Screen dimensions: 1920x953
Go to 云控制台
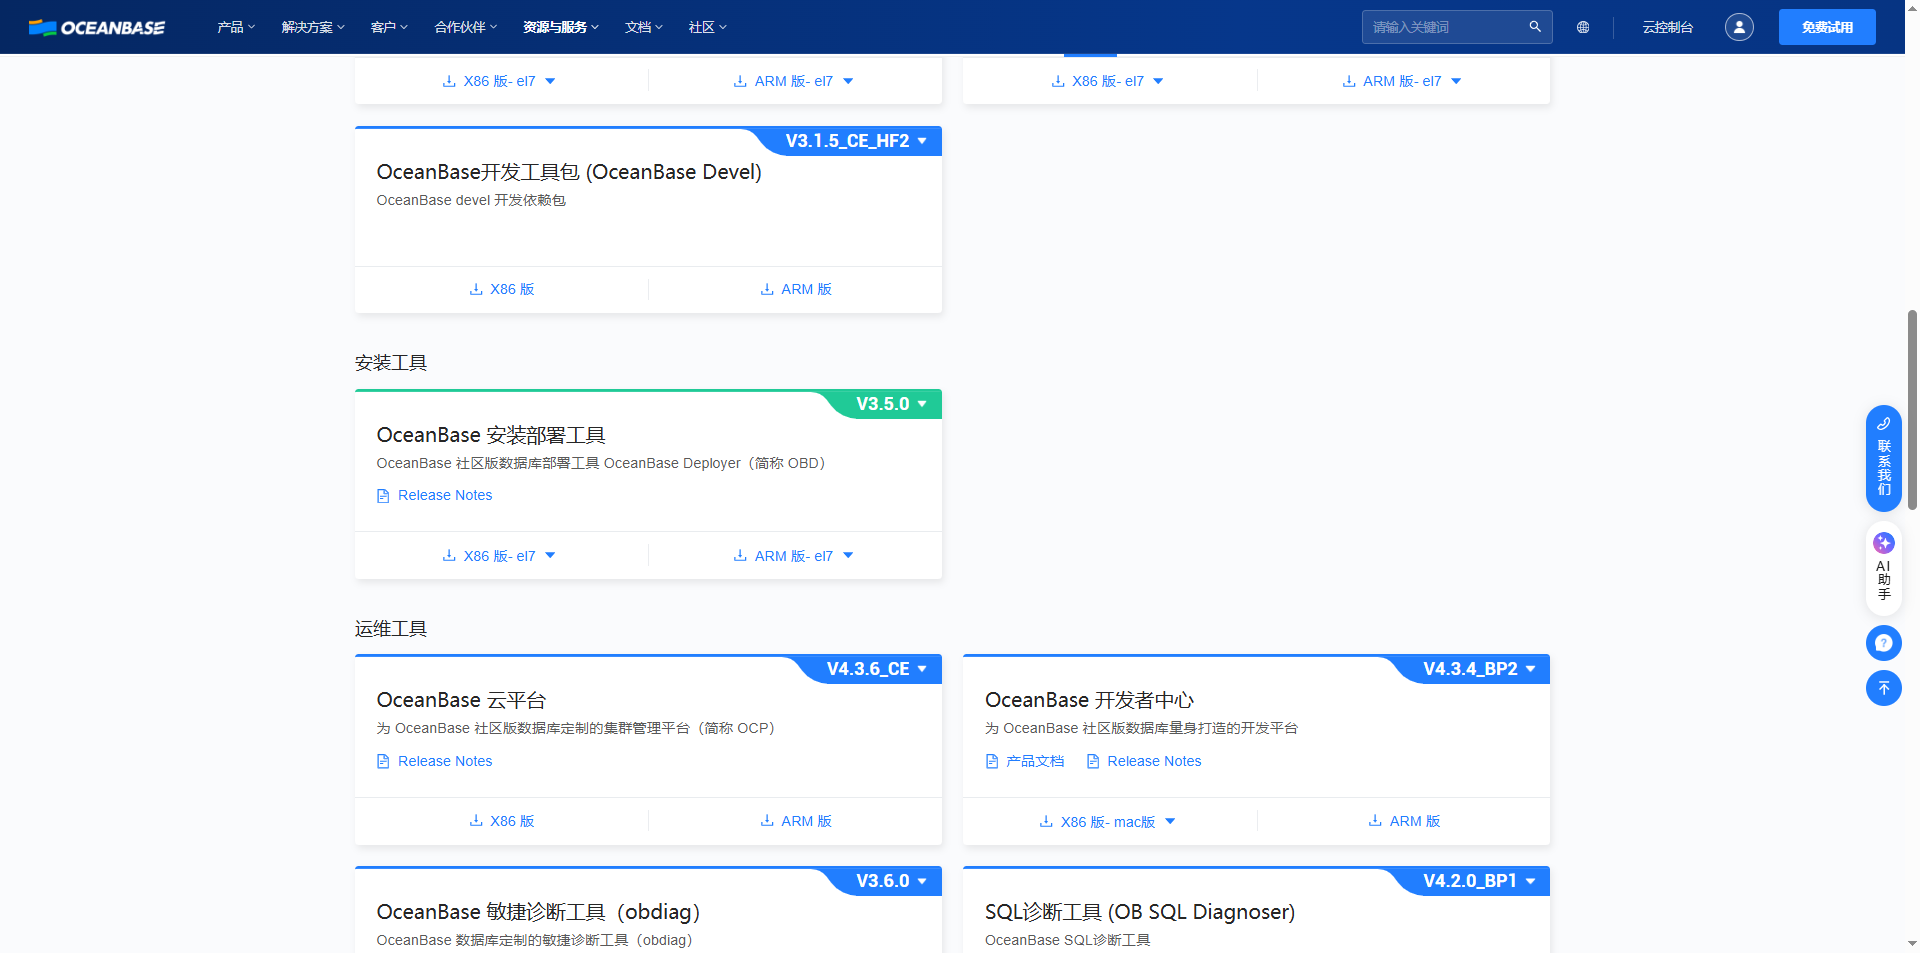click(x=1668, y=27)
